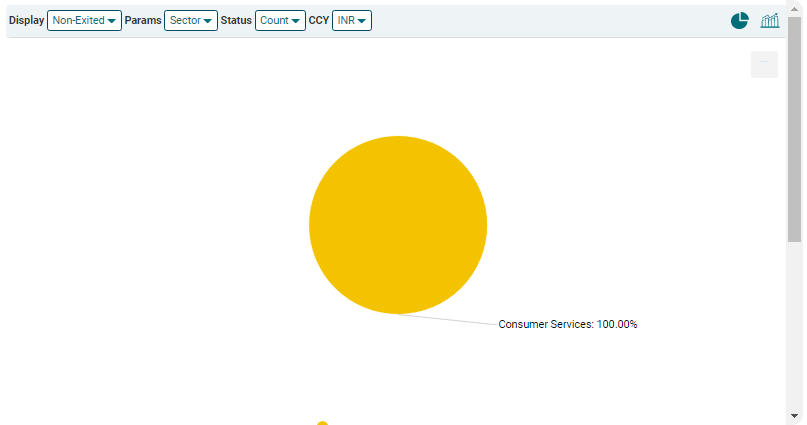Viewport: 807px width, 425px height.
Task: Click the vertical scrollbar thumb
Action: [795, 130]
